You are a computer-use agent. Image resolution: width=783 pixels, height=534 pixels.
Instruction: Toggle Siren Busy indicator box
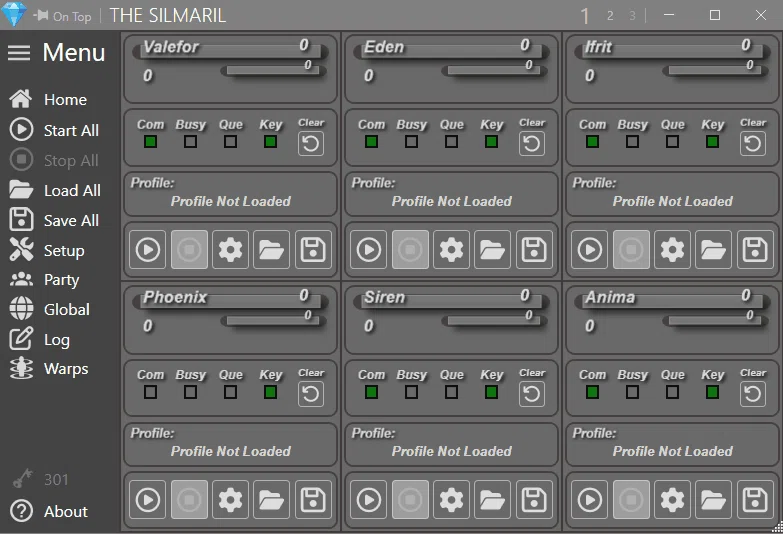[411, 392]
